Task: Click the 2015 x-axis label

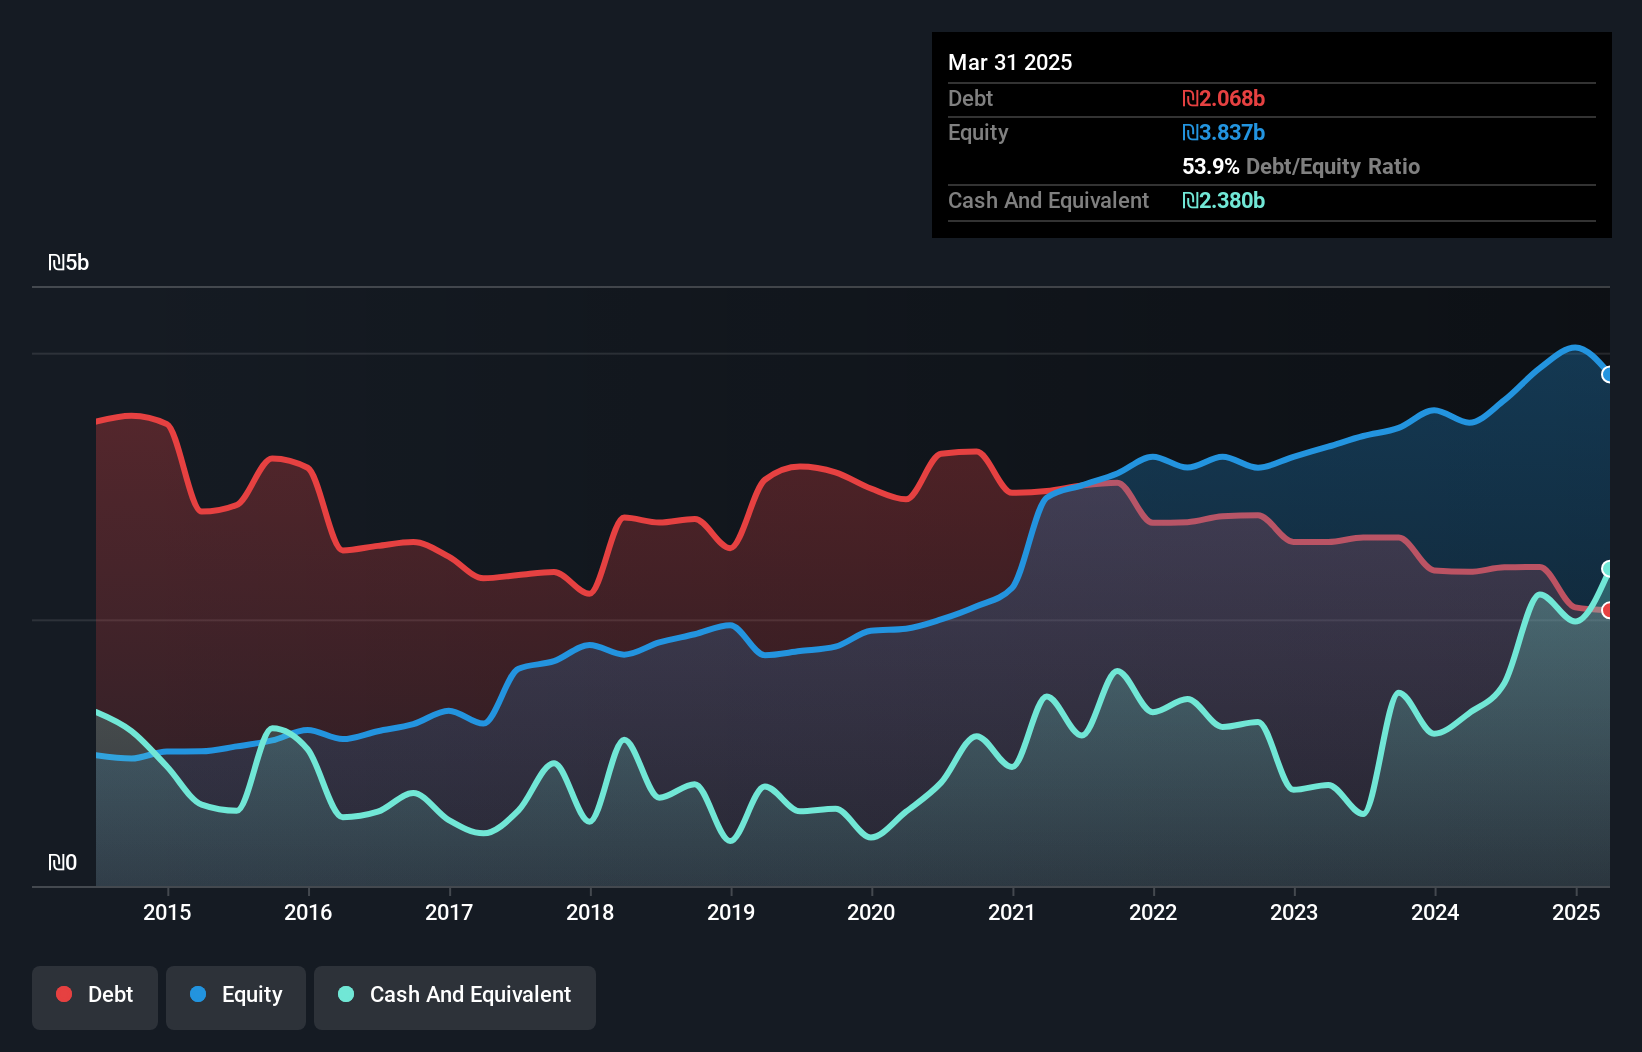Action: coord(167,912)
